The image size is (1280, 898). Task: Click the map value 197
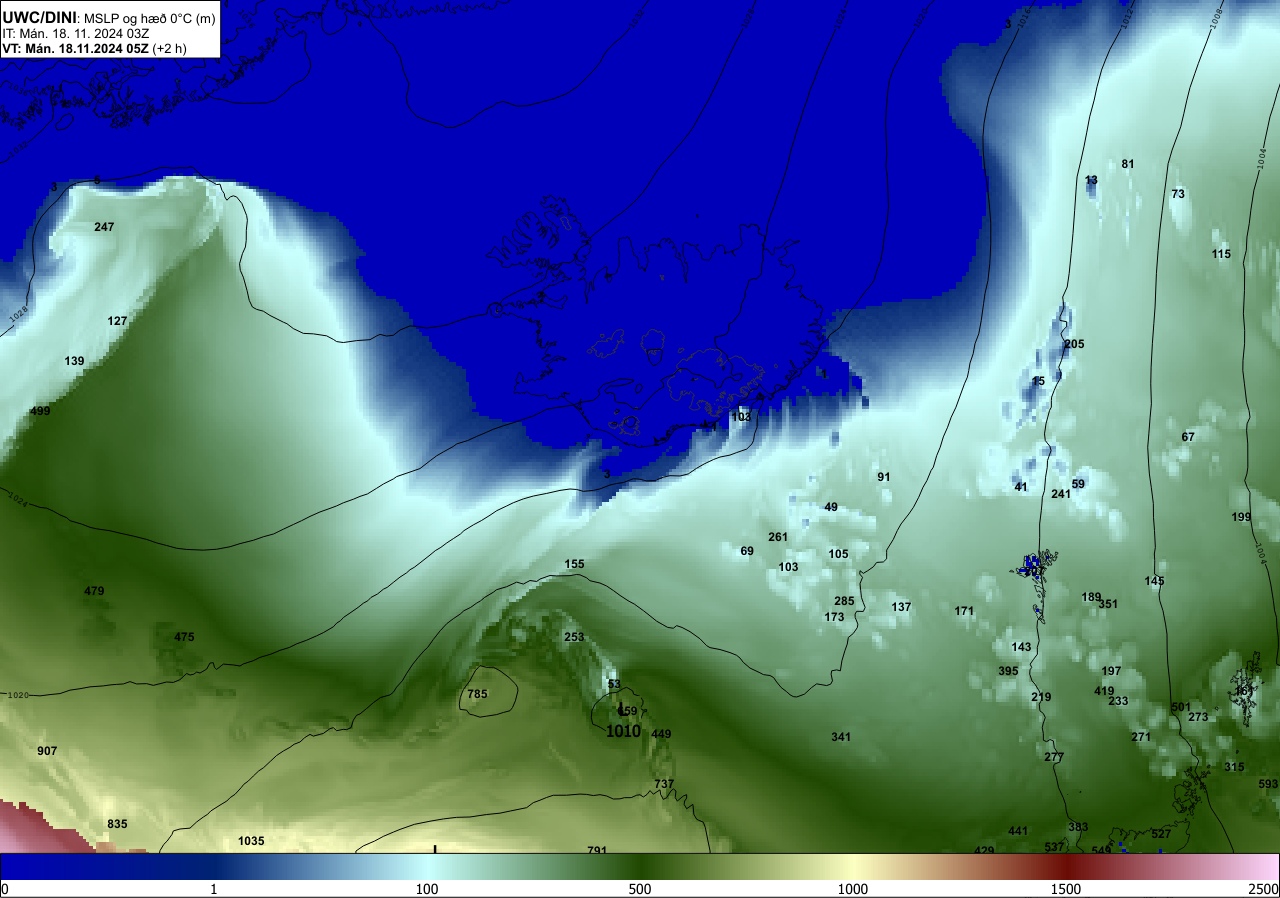pos(1111,671)
